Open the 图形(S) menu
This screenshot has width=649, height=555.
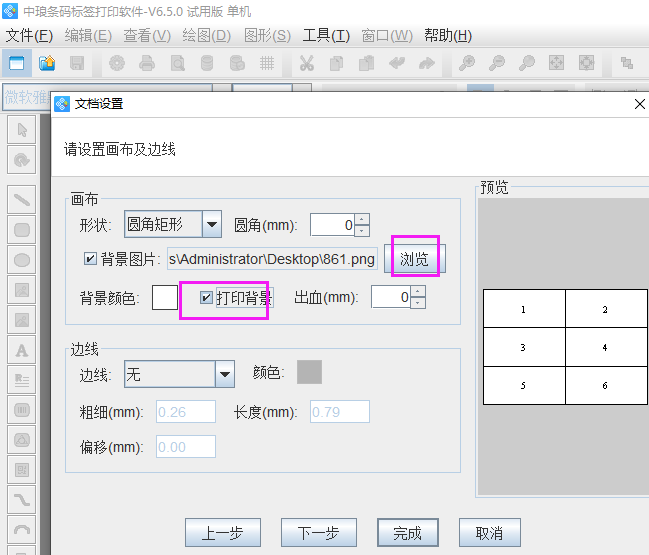click(267, 36)
